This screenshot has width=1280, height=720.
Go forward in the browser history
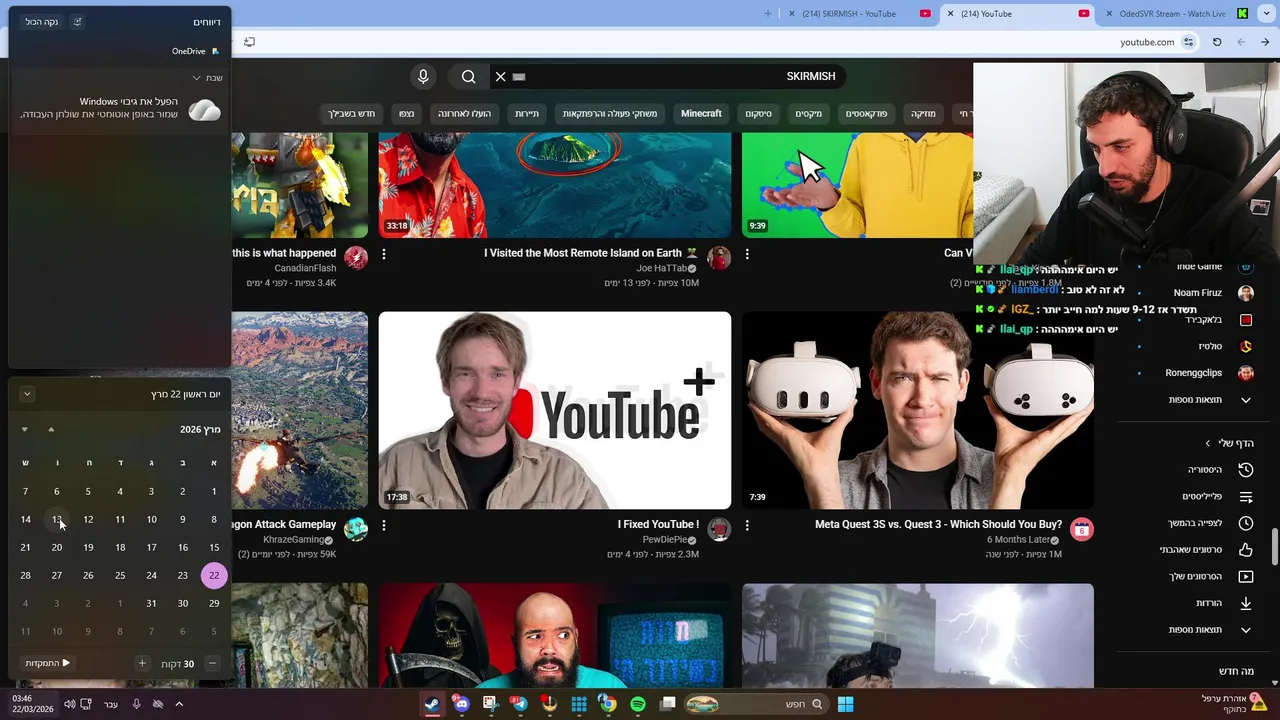pyautogui.click(x=1241, y=42)
